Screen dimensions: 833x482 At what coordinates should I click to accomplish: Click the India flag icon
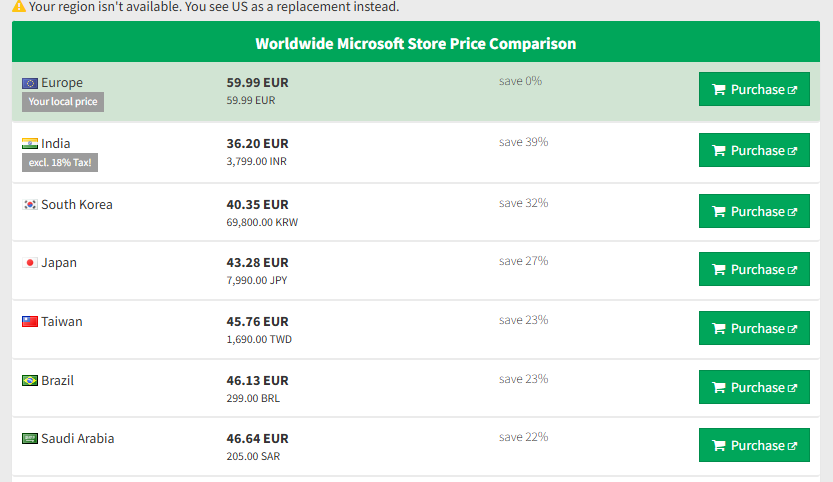click(30, 144)
